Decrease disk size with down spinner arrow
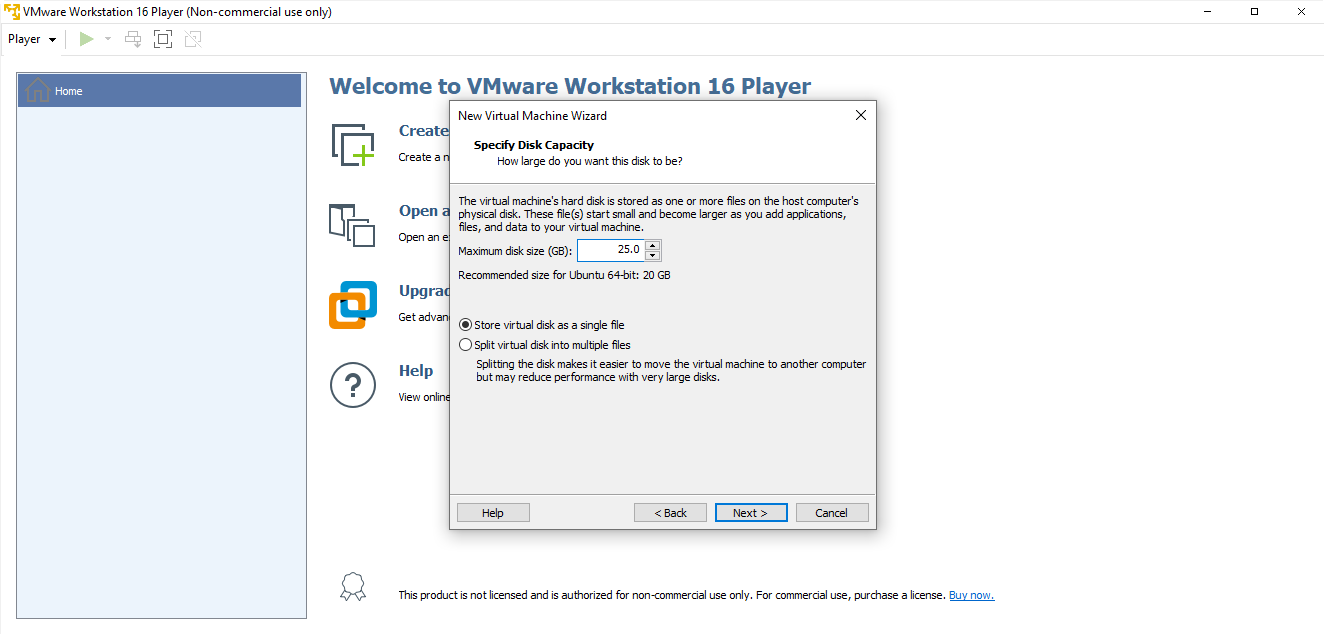This screenshot has height=634, width=1324. [x=652, y=256]
